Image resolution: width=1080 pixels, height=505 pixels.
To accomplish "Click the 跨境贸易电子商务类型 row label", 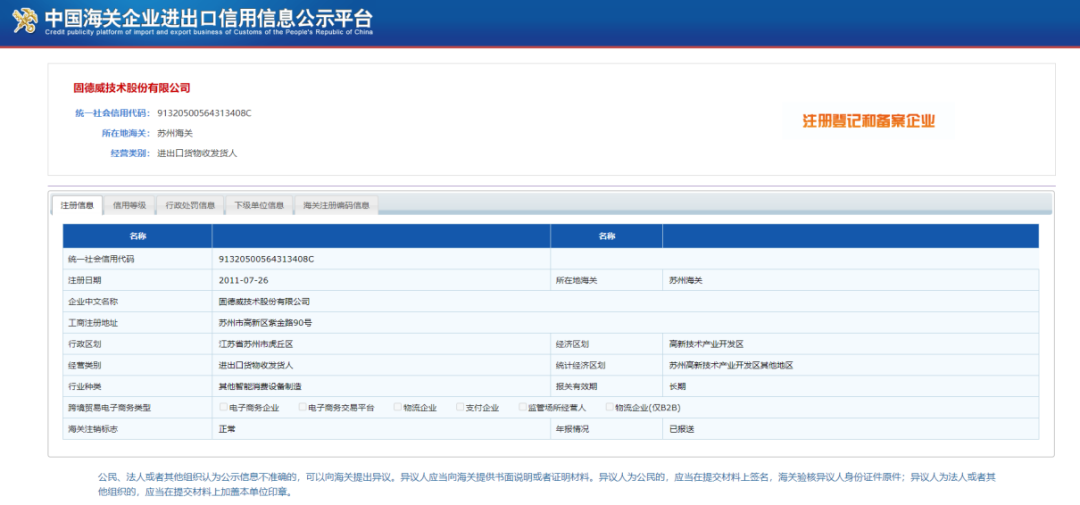I will click(110, 408).
